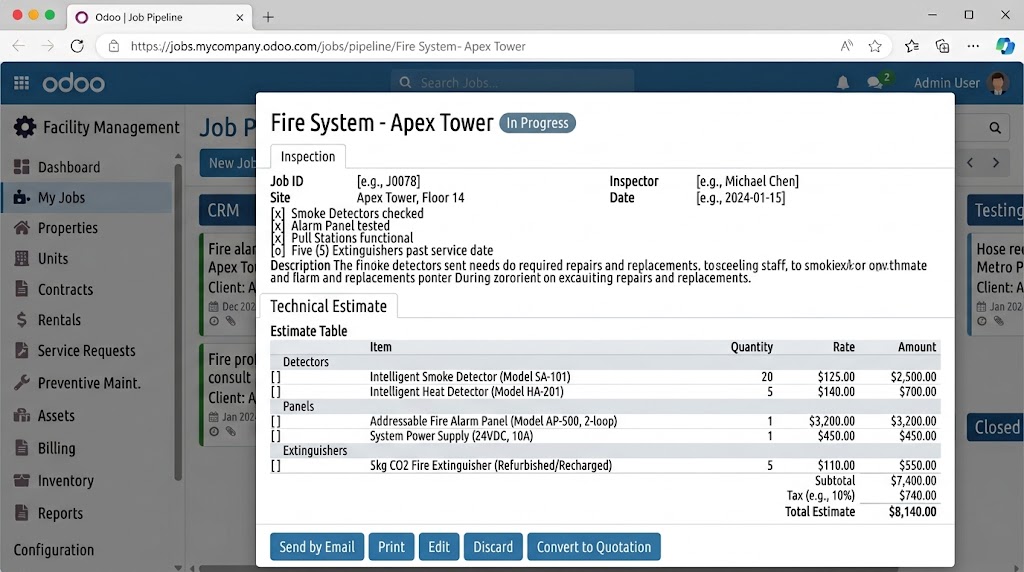1024x572 pixels.
Task: Bookmark this page with star icon
Action: click(875, 46)
